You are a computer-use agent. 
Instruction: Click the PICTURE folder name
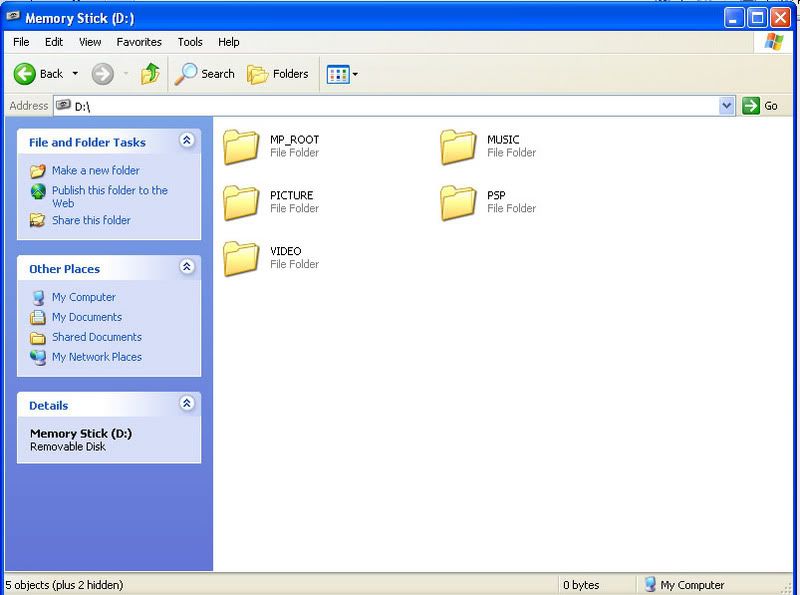click(x=291, y=195)
